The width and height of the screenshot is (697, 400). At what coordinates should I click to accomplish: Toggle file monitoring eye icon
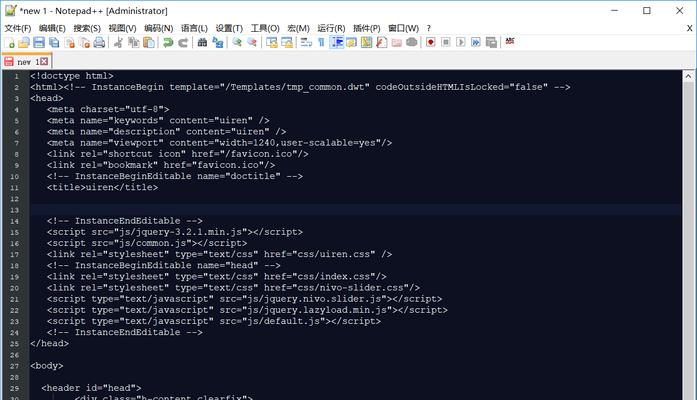point(412,43)
